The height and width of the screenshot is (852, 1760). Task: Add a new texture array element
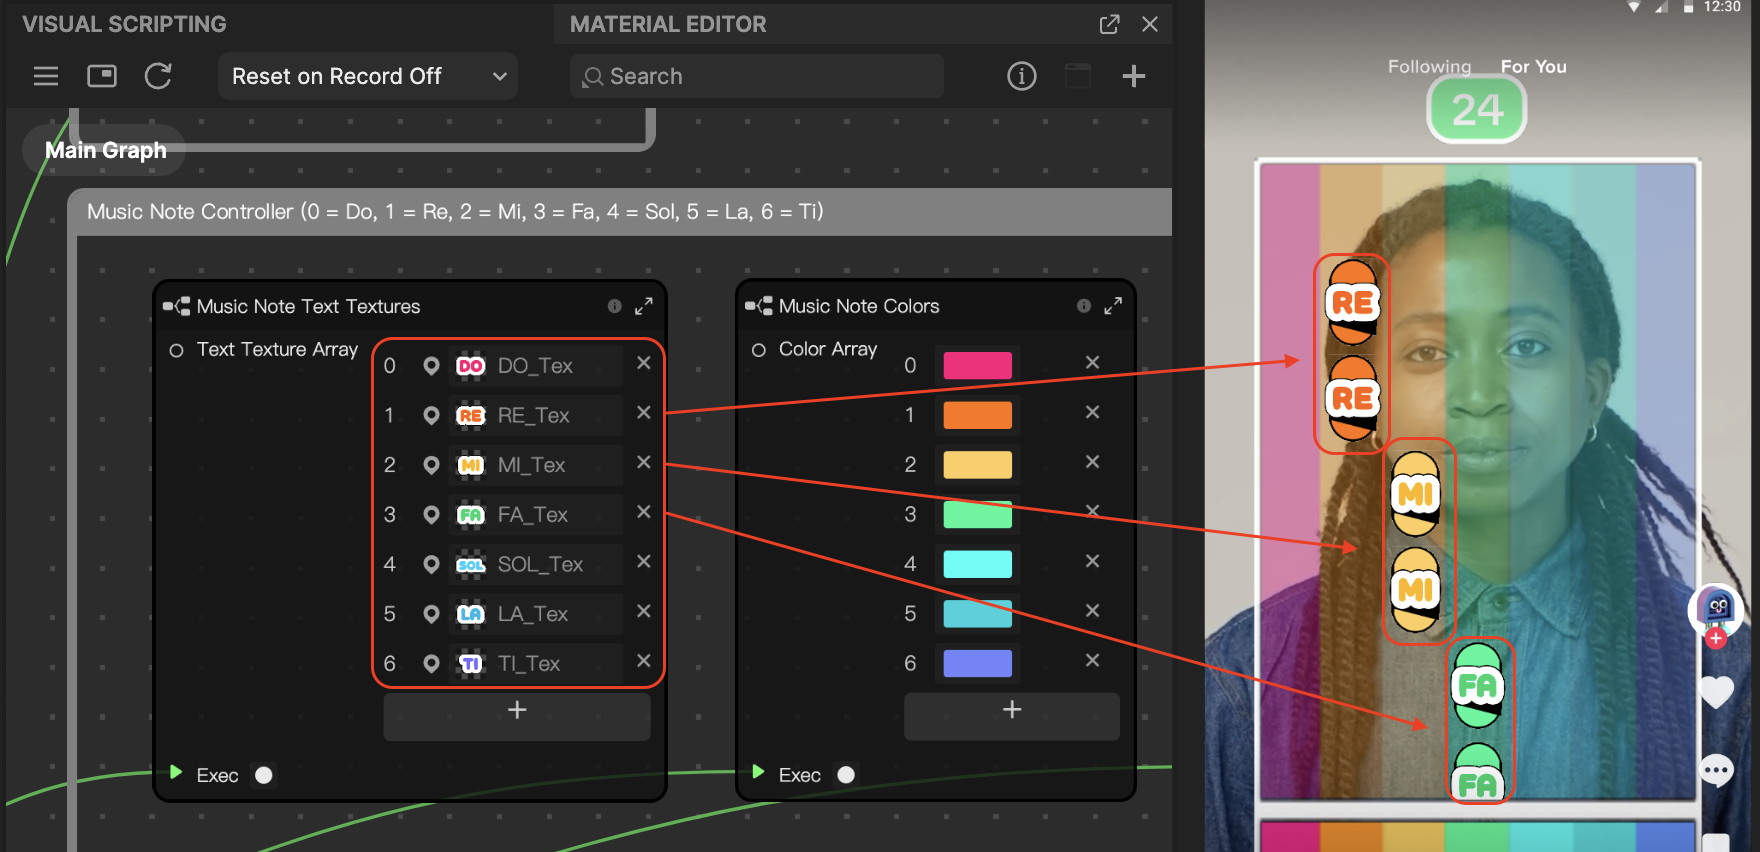(517, 715)
